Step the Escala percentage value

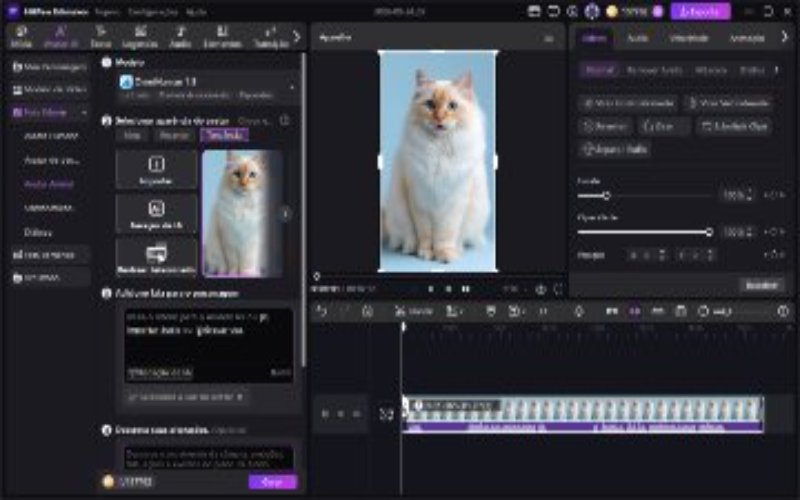click(749, 195)
